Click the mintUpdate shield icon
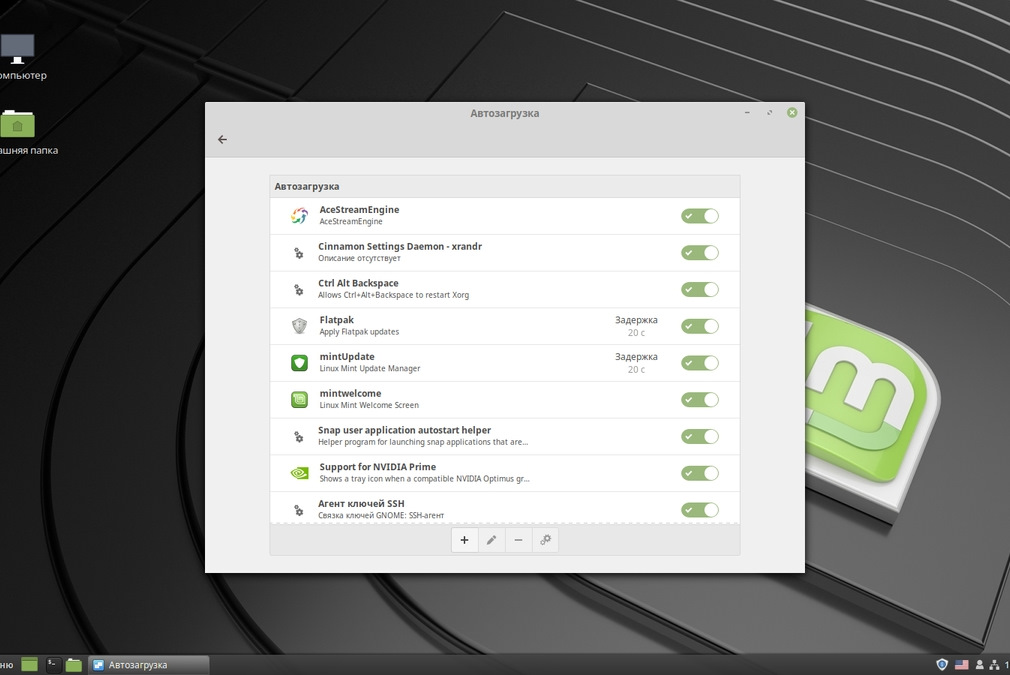Viewport: 1010px width, 675px height. click(x=298, y=362)
